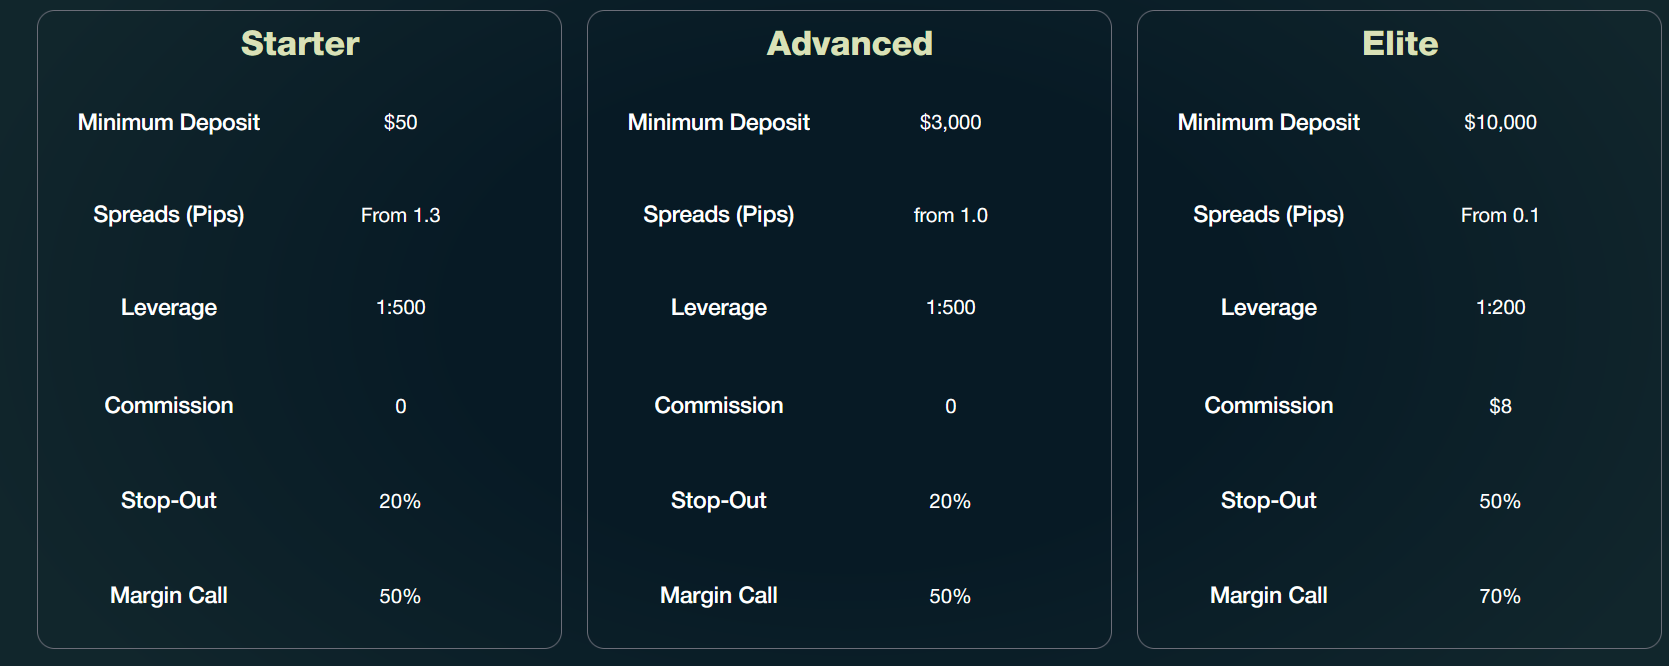The height and width of the screenshot is (666, 1669).
Task: Click the Advanced plan heading
Action: click(849, 44)
